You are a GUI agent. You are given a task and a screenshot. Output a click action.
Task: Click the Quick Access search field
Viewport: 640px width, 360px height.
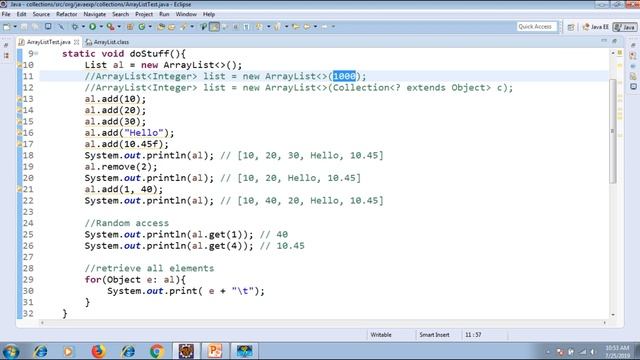click(536, 27)
